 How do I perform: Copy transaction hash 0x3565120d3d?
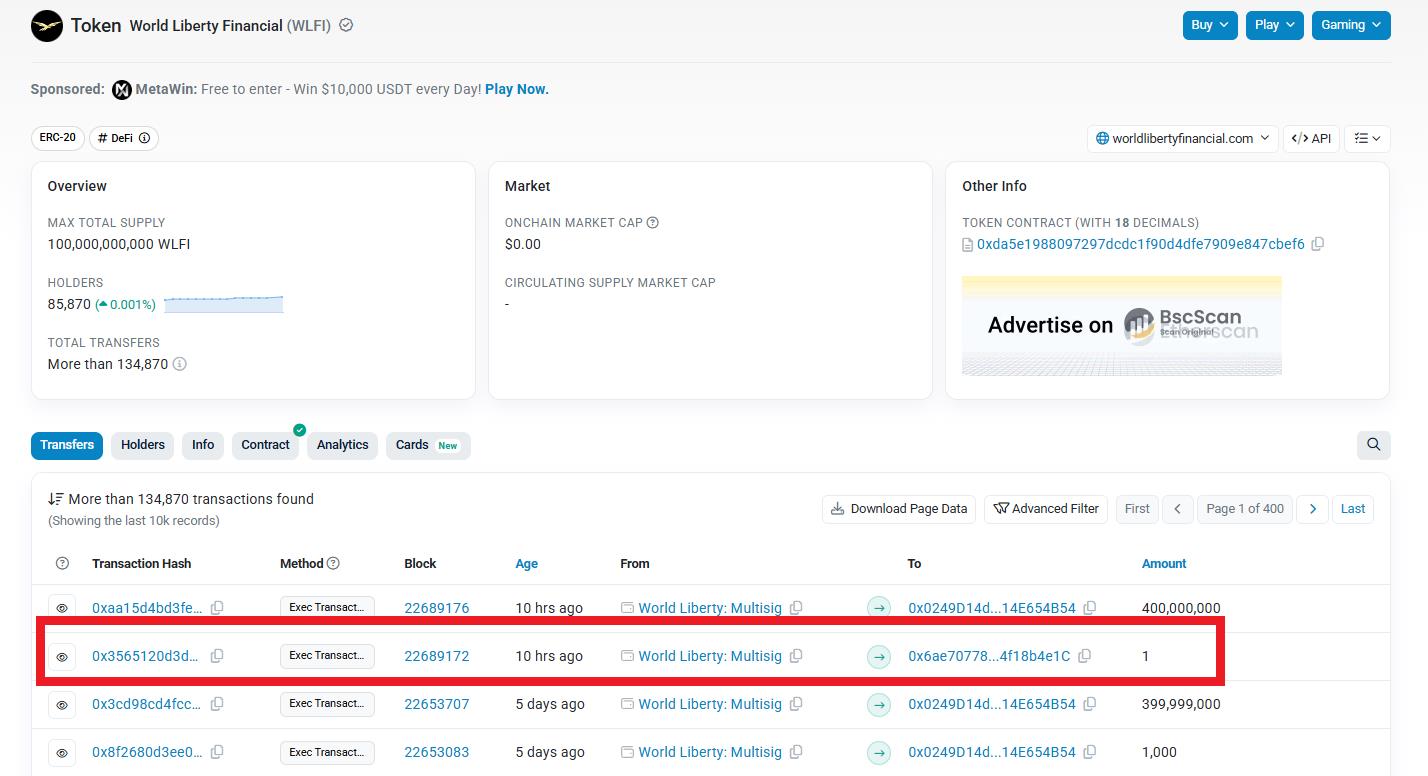217,656
